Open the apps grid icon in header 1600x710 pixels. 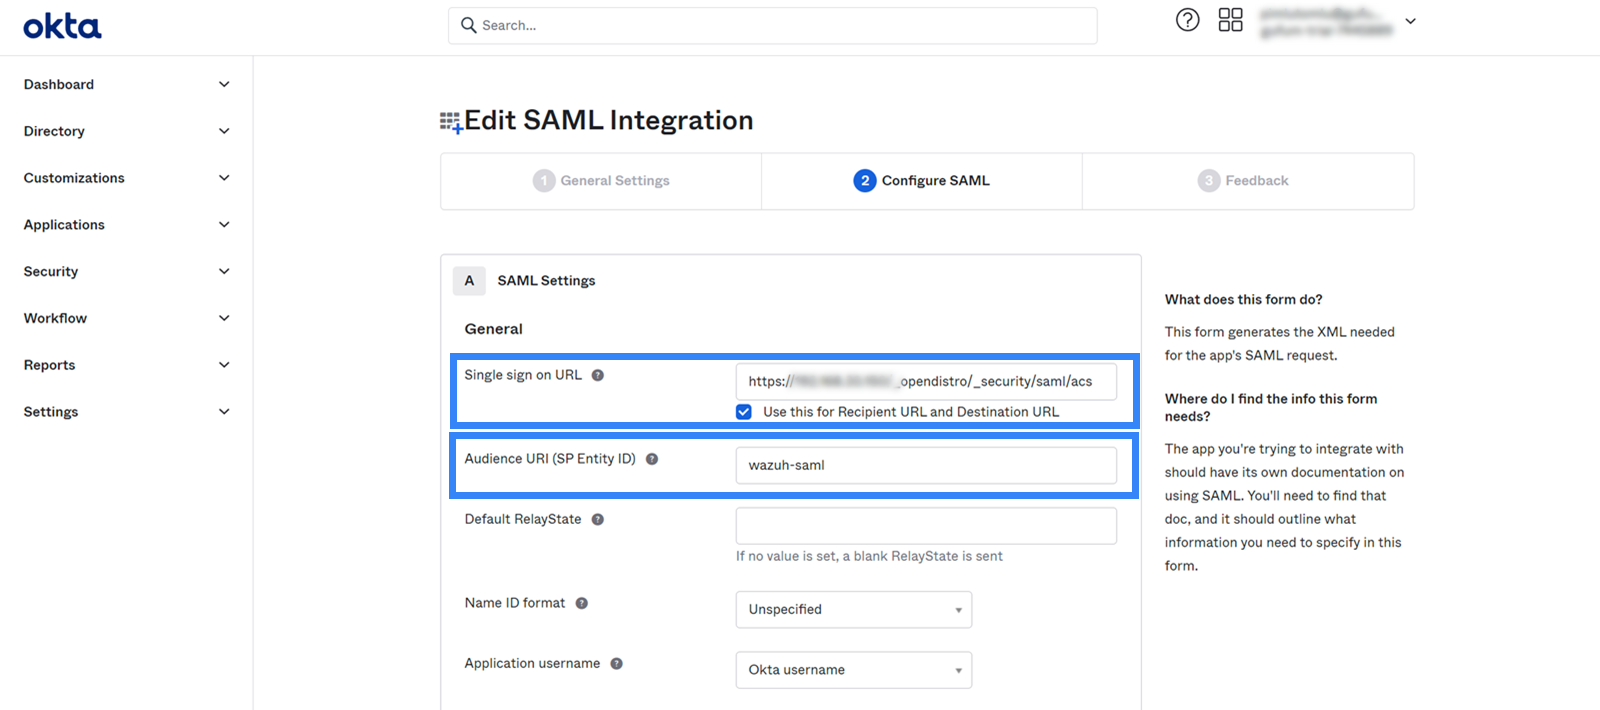[1230, 20]
